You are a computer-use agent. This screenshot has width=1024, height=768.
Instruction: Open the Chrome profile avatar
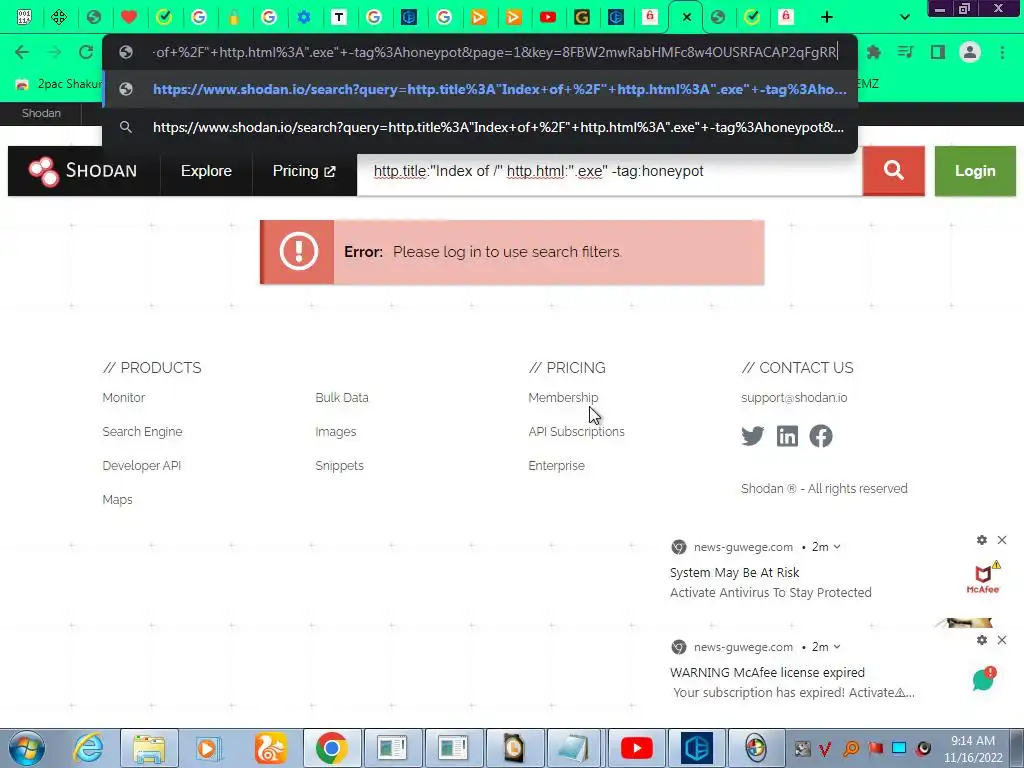pyautogui.click(x=970, y=52)
